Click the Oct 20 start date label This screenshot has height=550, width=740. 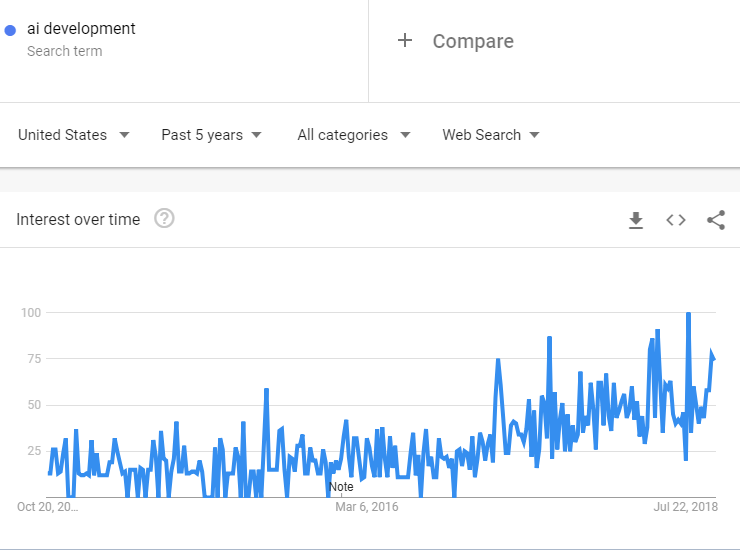48,507
